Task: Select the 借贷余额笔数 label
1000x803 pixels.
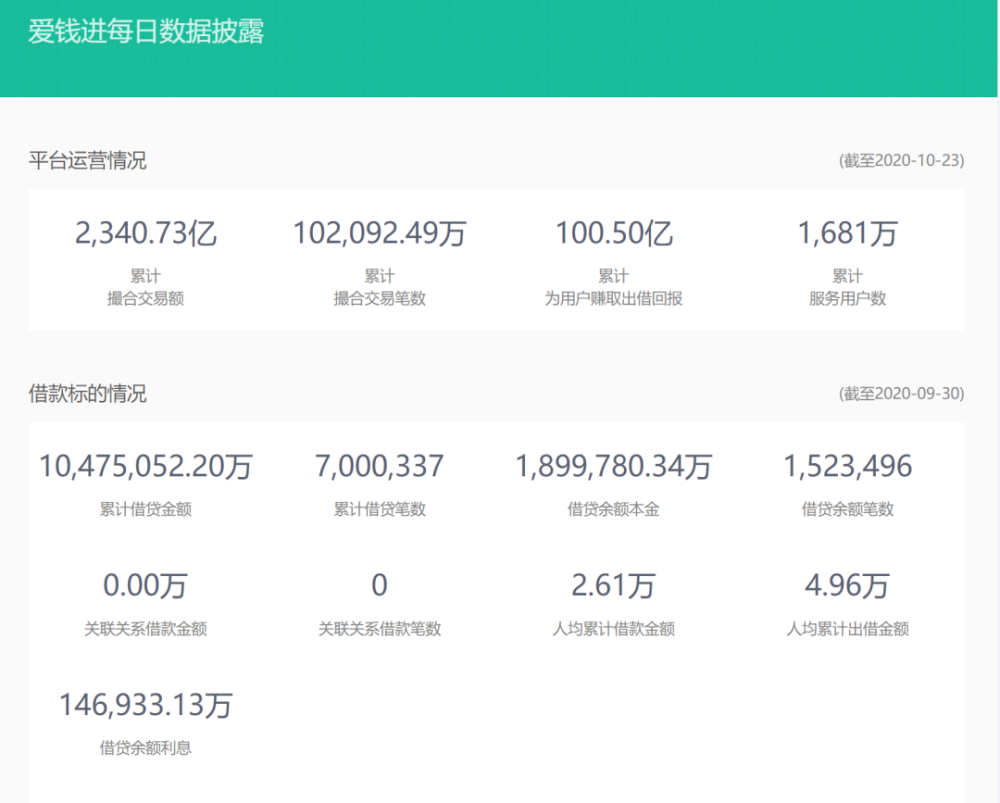Action: [848, 509]
